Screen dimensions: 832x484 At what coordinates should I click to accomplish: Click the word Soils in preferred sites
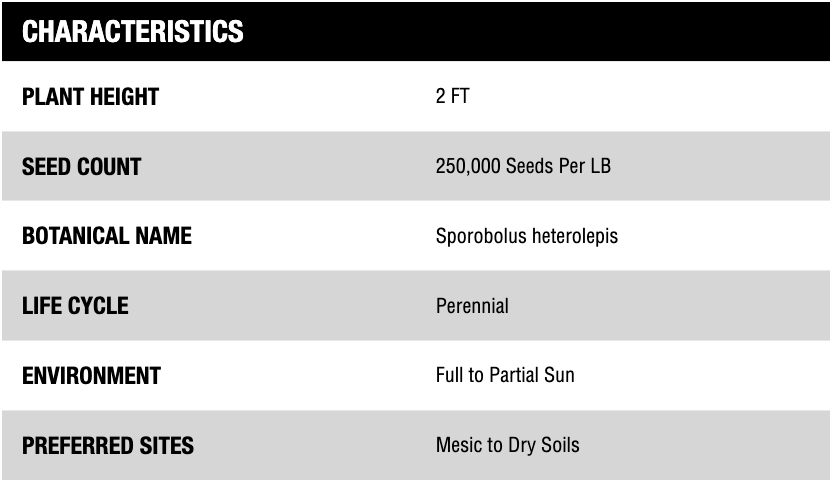click(558, 445)
